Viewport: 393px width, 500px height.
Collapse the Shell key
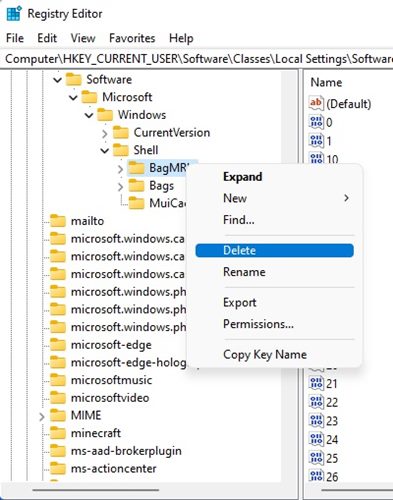105,151
